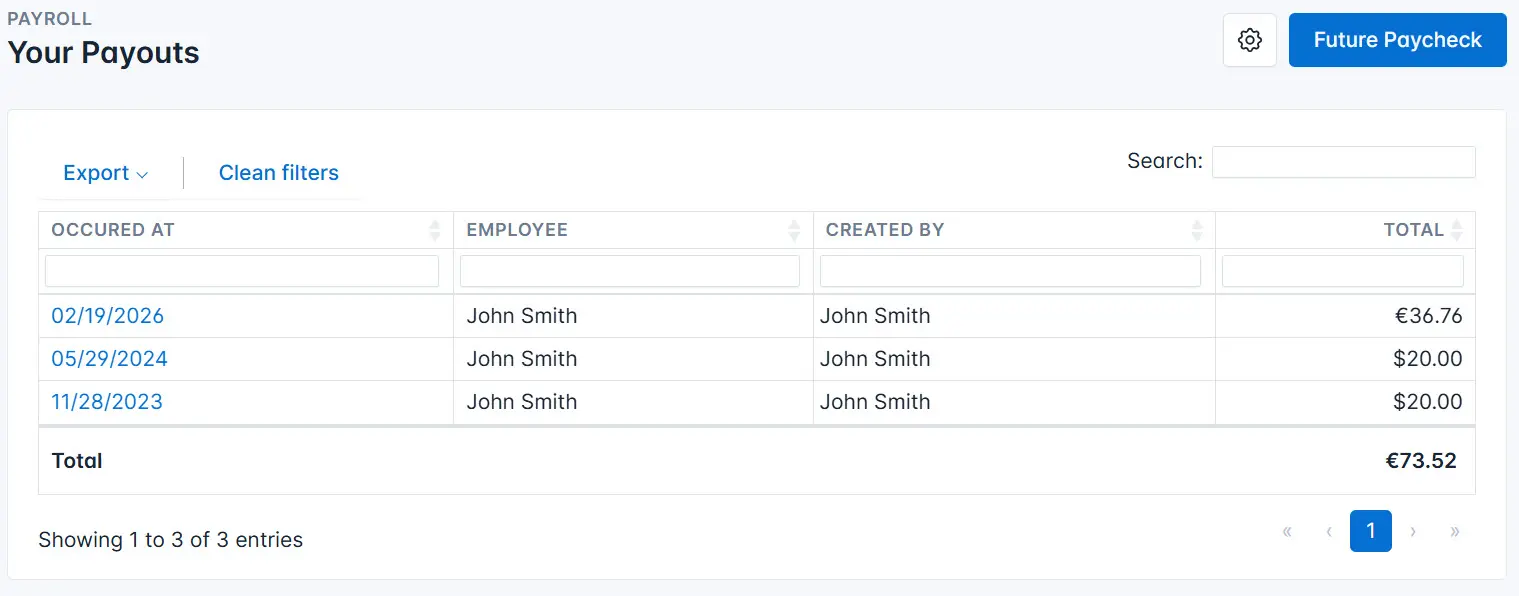Collapse the Export options arrow
Screen dimensions: 1519x596
point(141,173)
